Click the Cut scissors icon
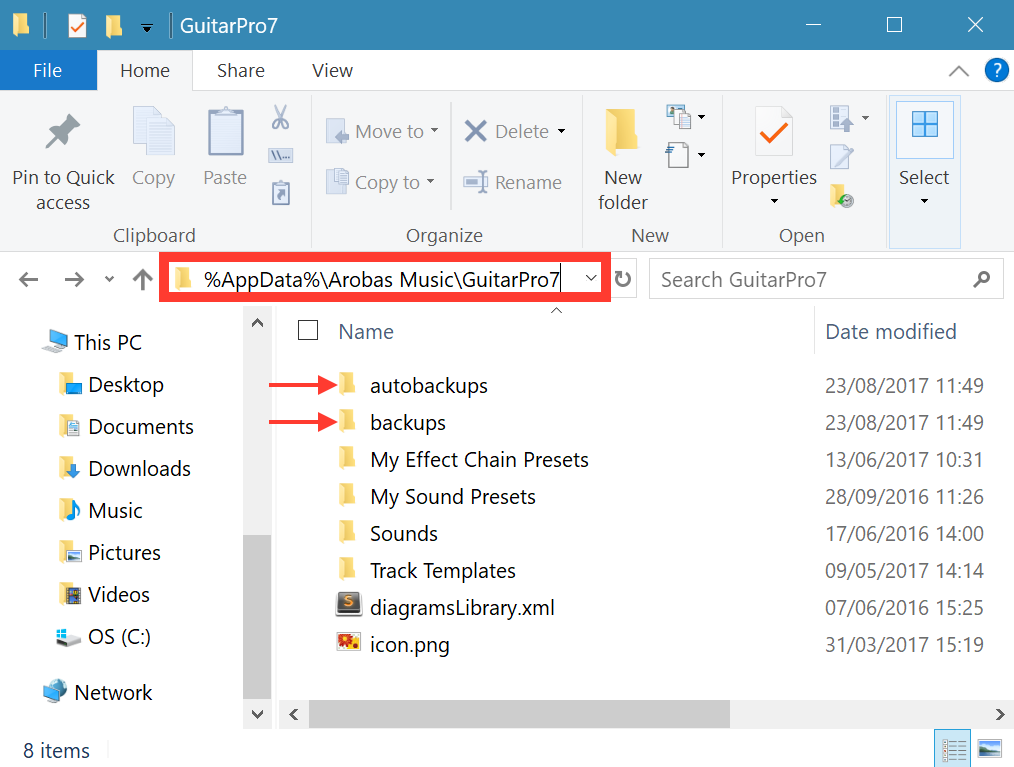The height and width of the screenshot is (767, 1014). [280, 118]
